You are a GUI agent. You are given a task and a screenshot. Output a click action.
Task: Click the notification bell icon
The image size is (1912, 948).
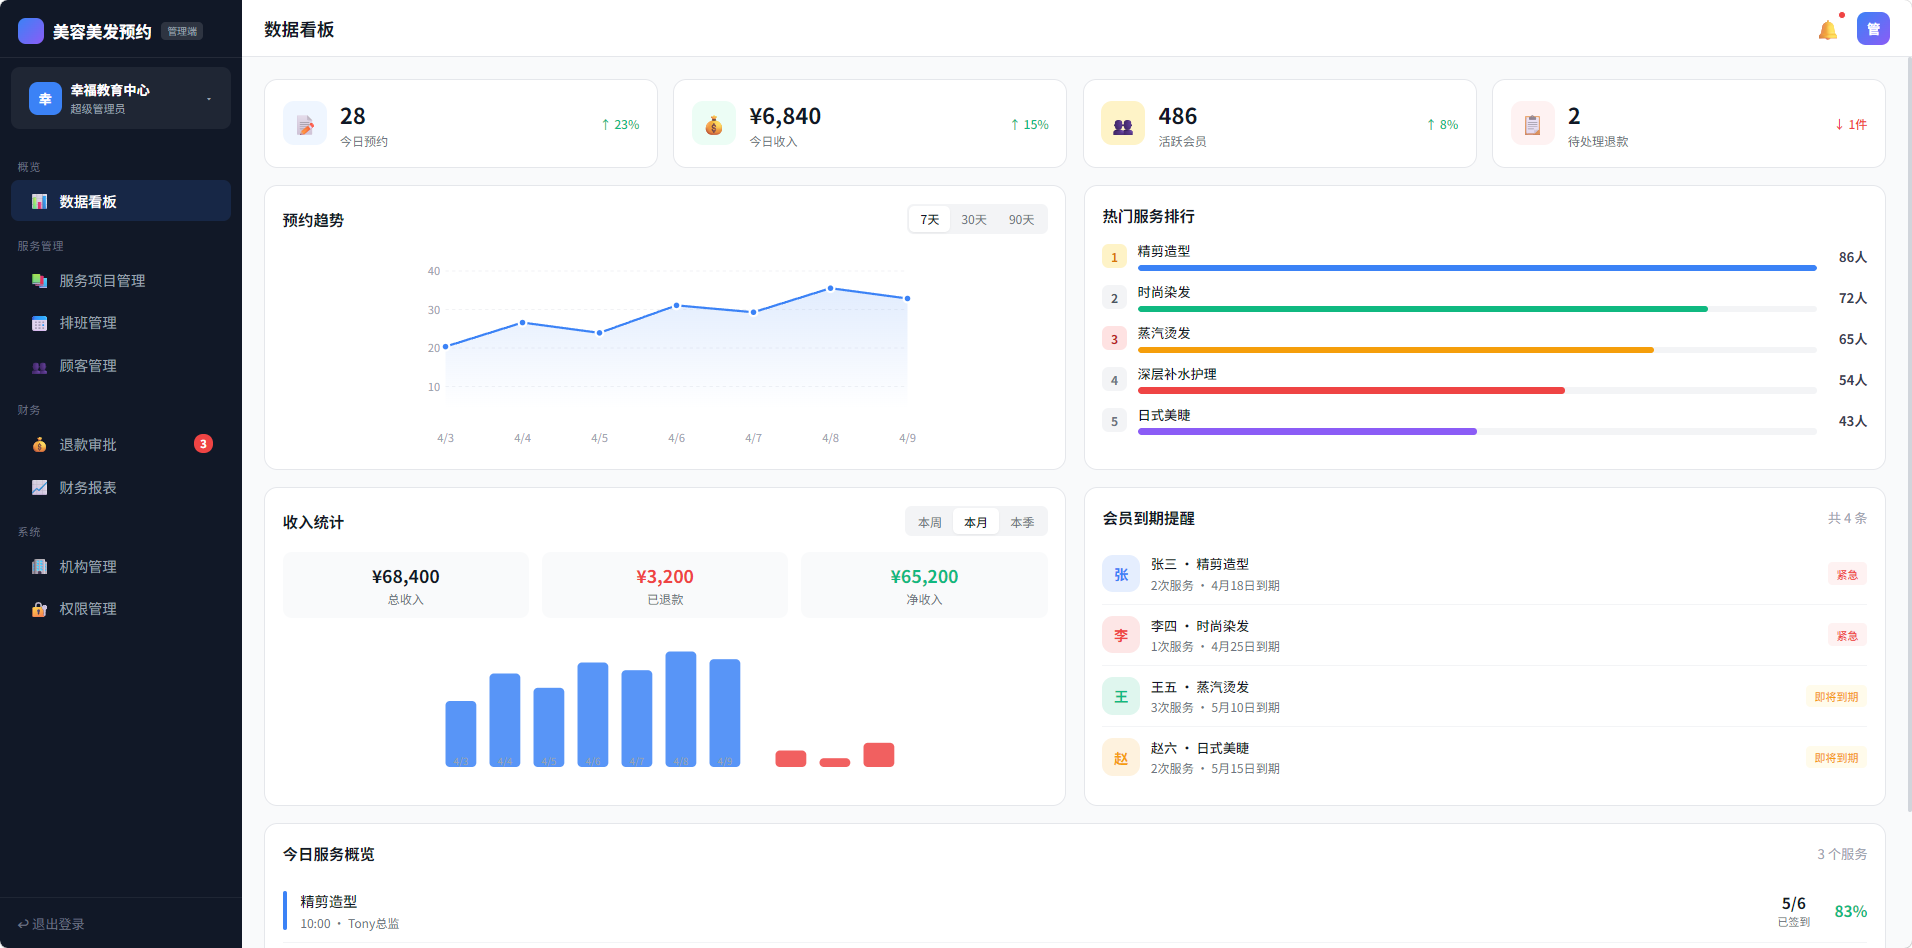(x=1827, y=30)
